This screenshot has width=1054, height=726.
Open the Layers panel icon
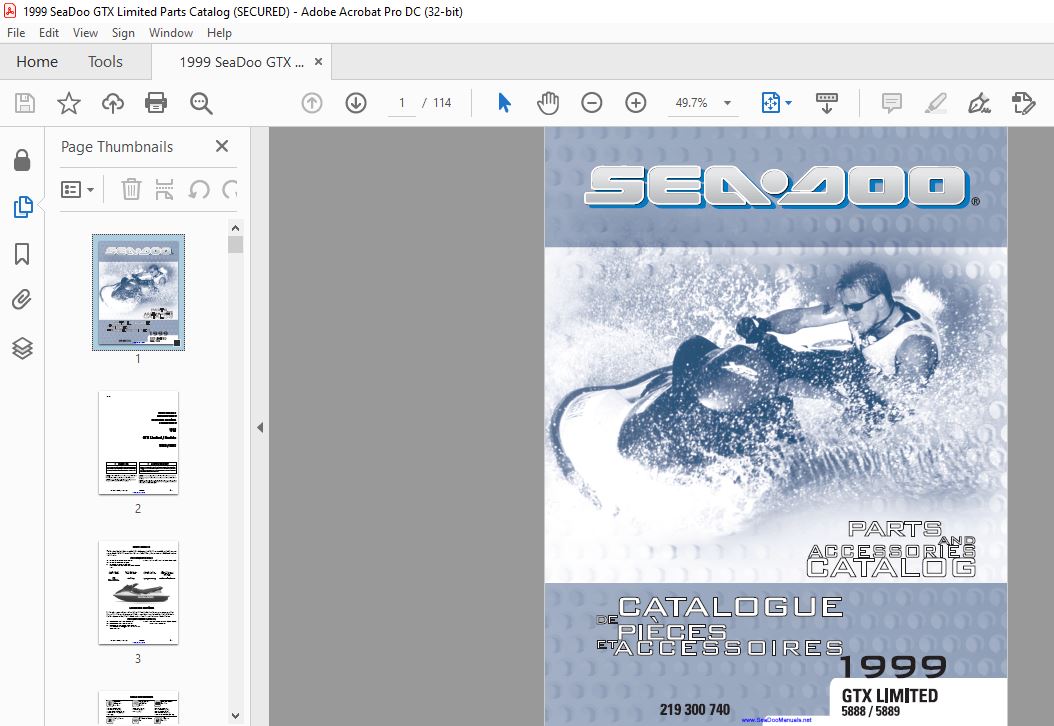coord(22,348)
